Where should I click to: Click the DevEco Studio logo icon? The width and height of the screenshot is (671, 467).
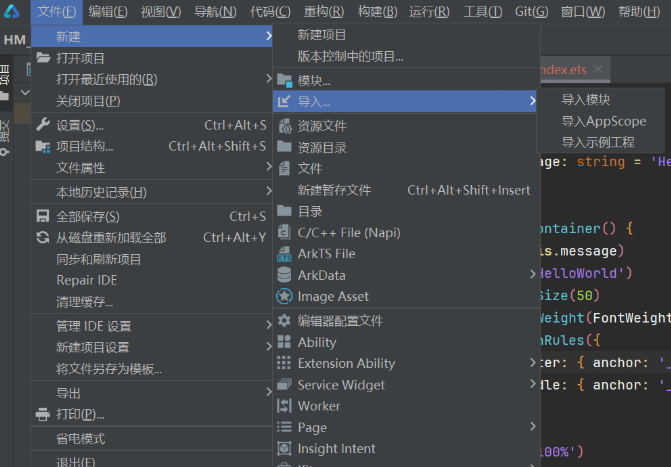[x=12, y=12]
